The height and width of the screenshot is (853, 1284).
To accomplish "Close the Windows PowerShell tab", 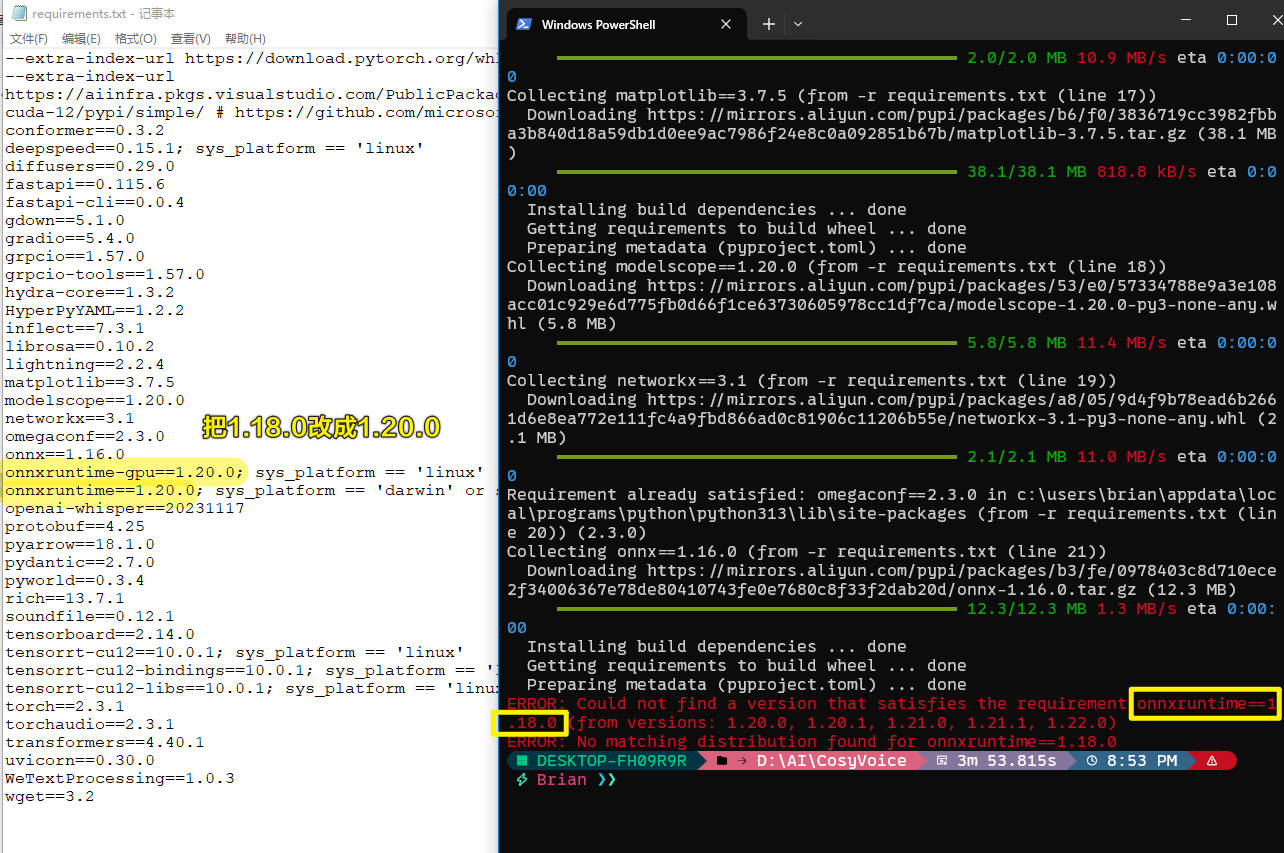I will 725,24.
